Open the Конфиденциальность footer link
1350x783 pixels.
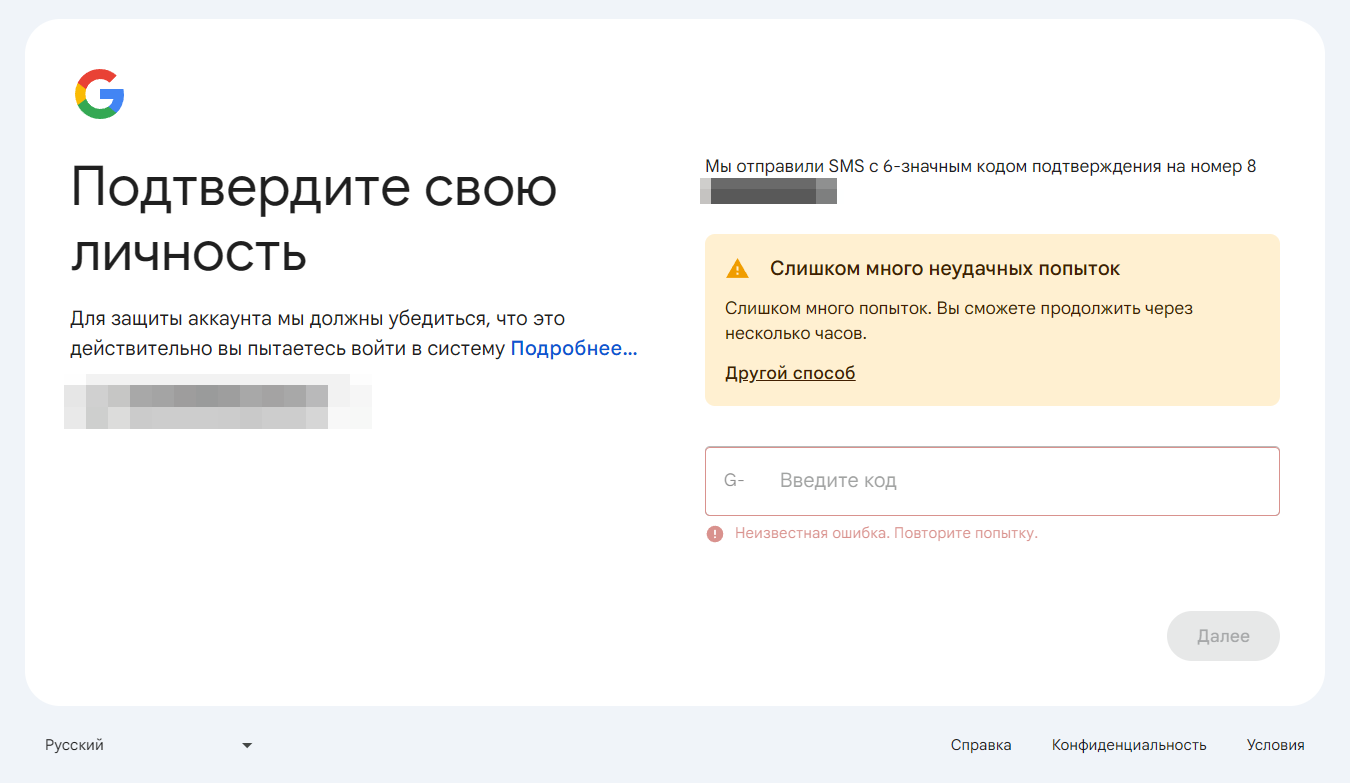click(x=1129, y=745)
